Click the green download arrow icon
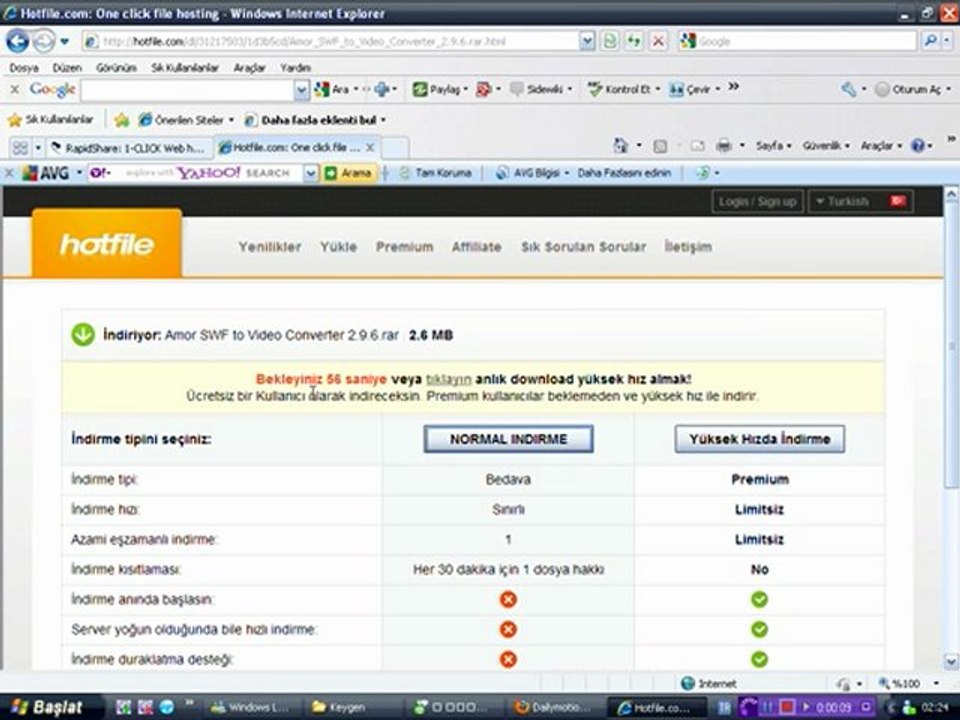This screenshot has width=960, height=720. (x=83, y=335)
